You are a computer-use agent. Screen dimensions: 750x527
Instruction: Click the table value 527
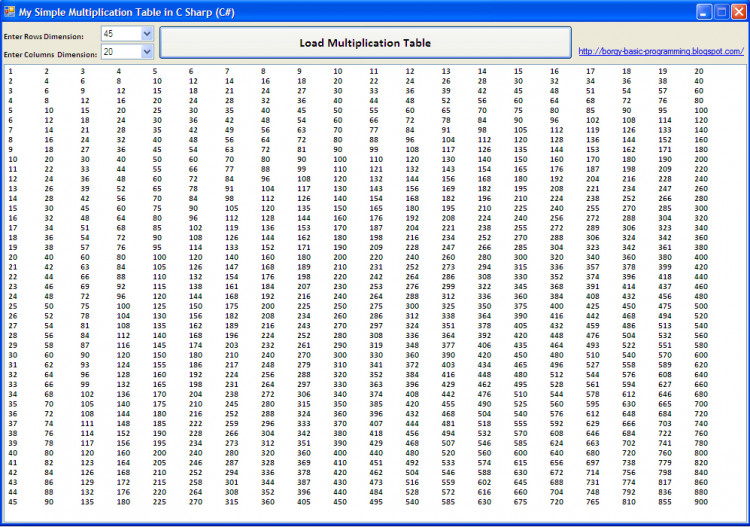coord(593,364)
